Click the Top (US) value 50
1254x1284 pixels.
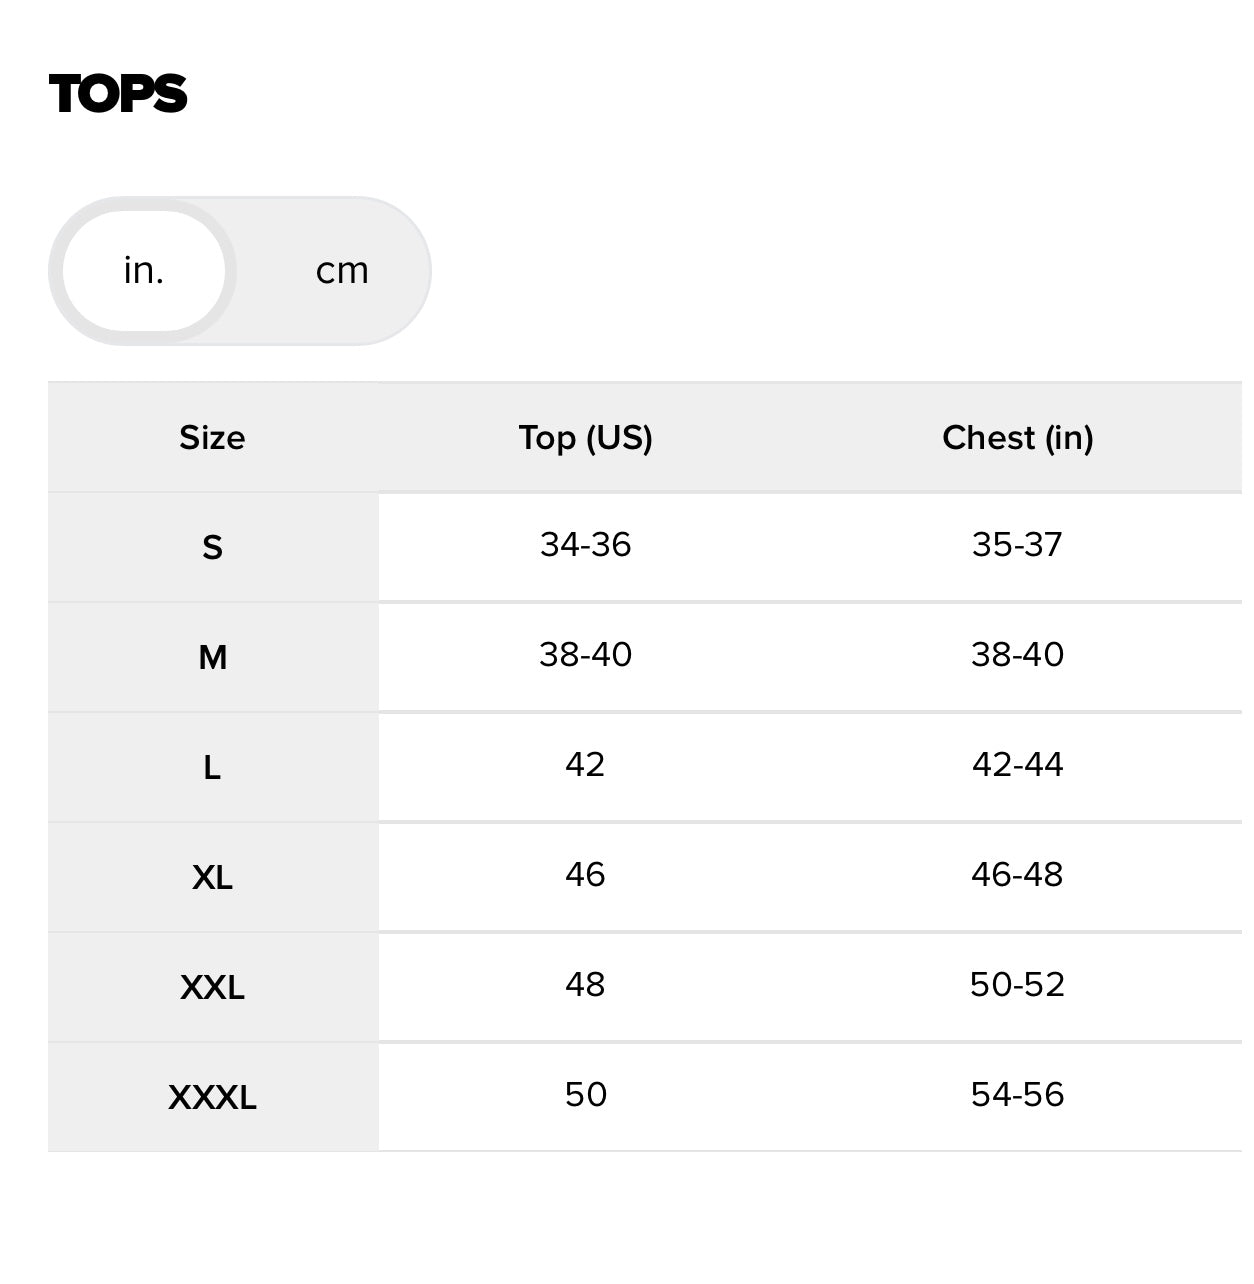(x=586, y=1095)
